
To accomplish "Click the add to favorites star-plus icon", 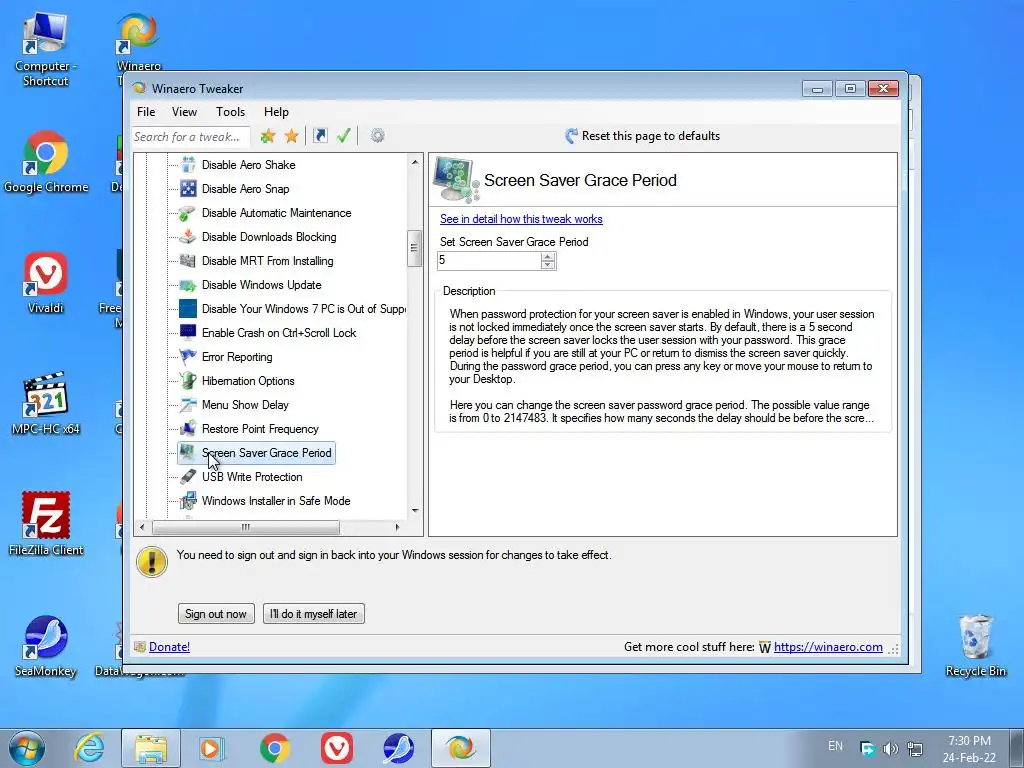I will 268,136.
